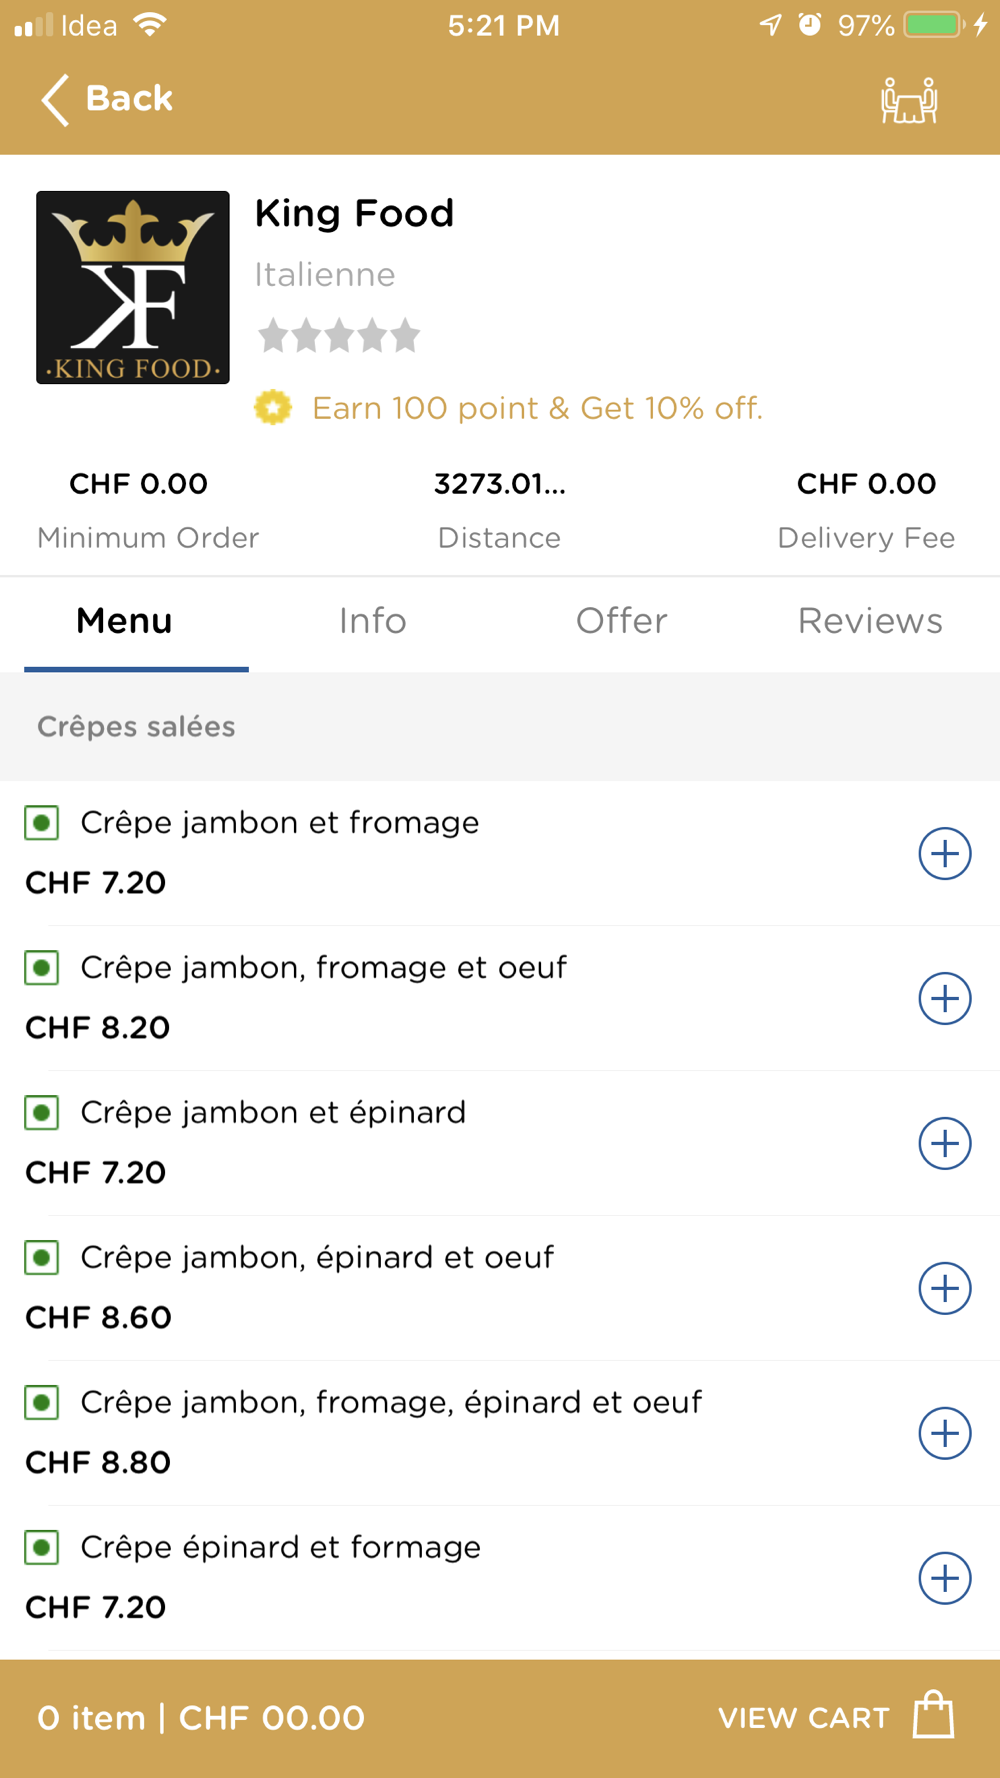Tap the loyalty points badge icon

tap(272, 408)
